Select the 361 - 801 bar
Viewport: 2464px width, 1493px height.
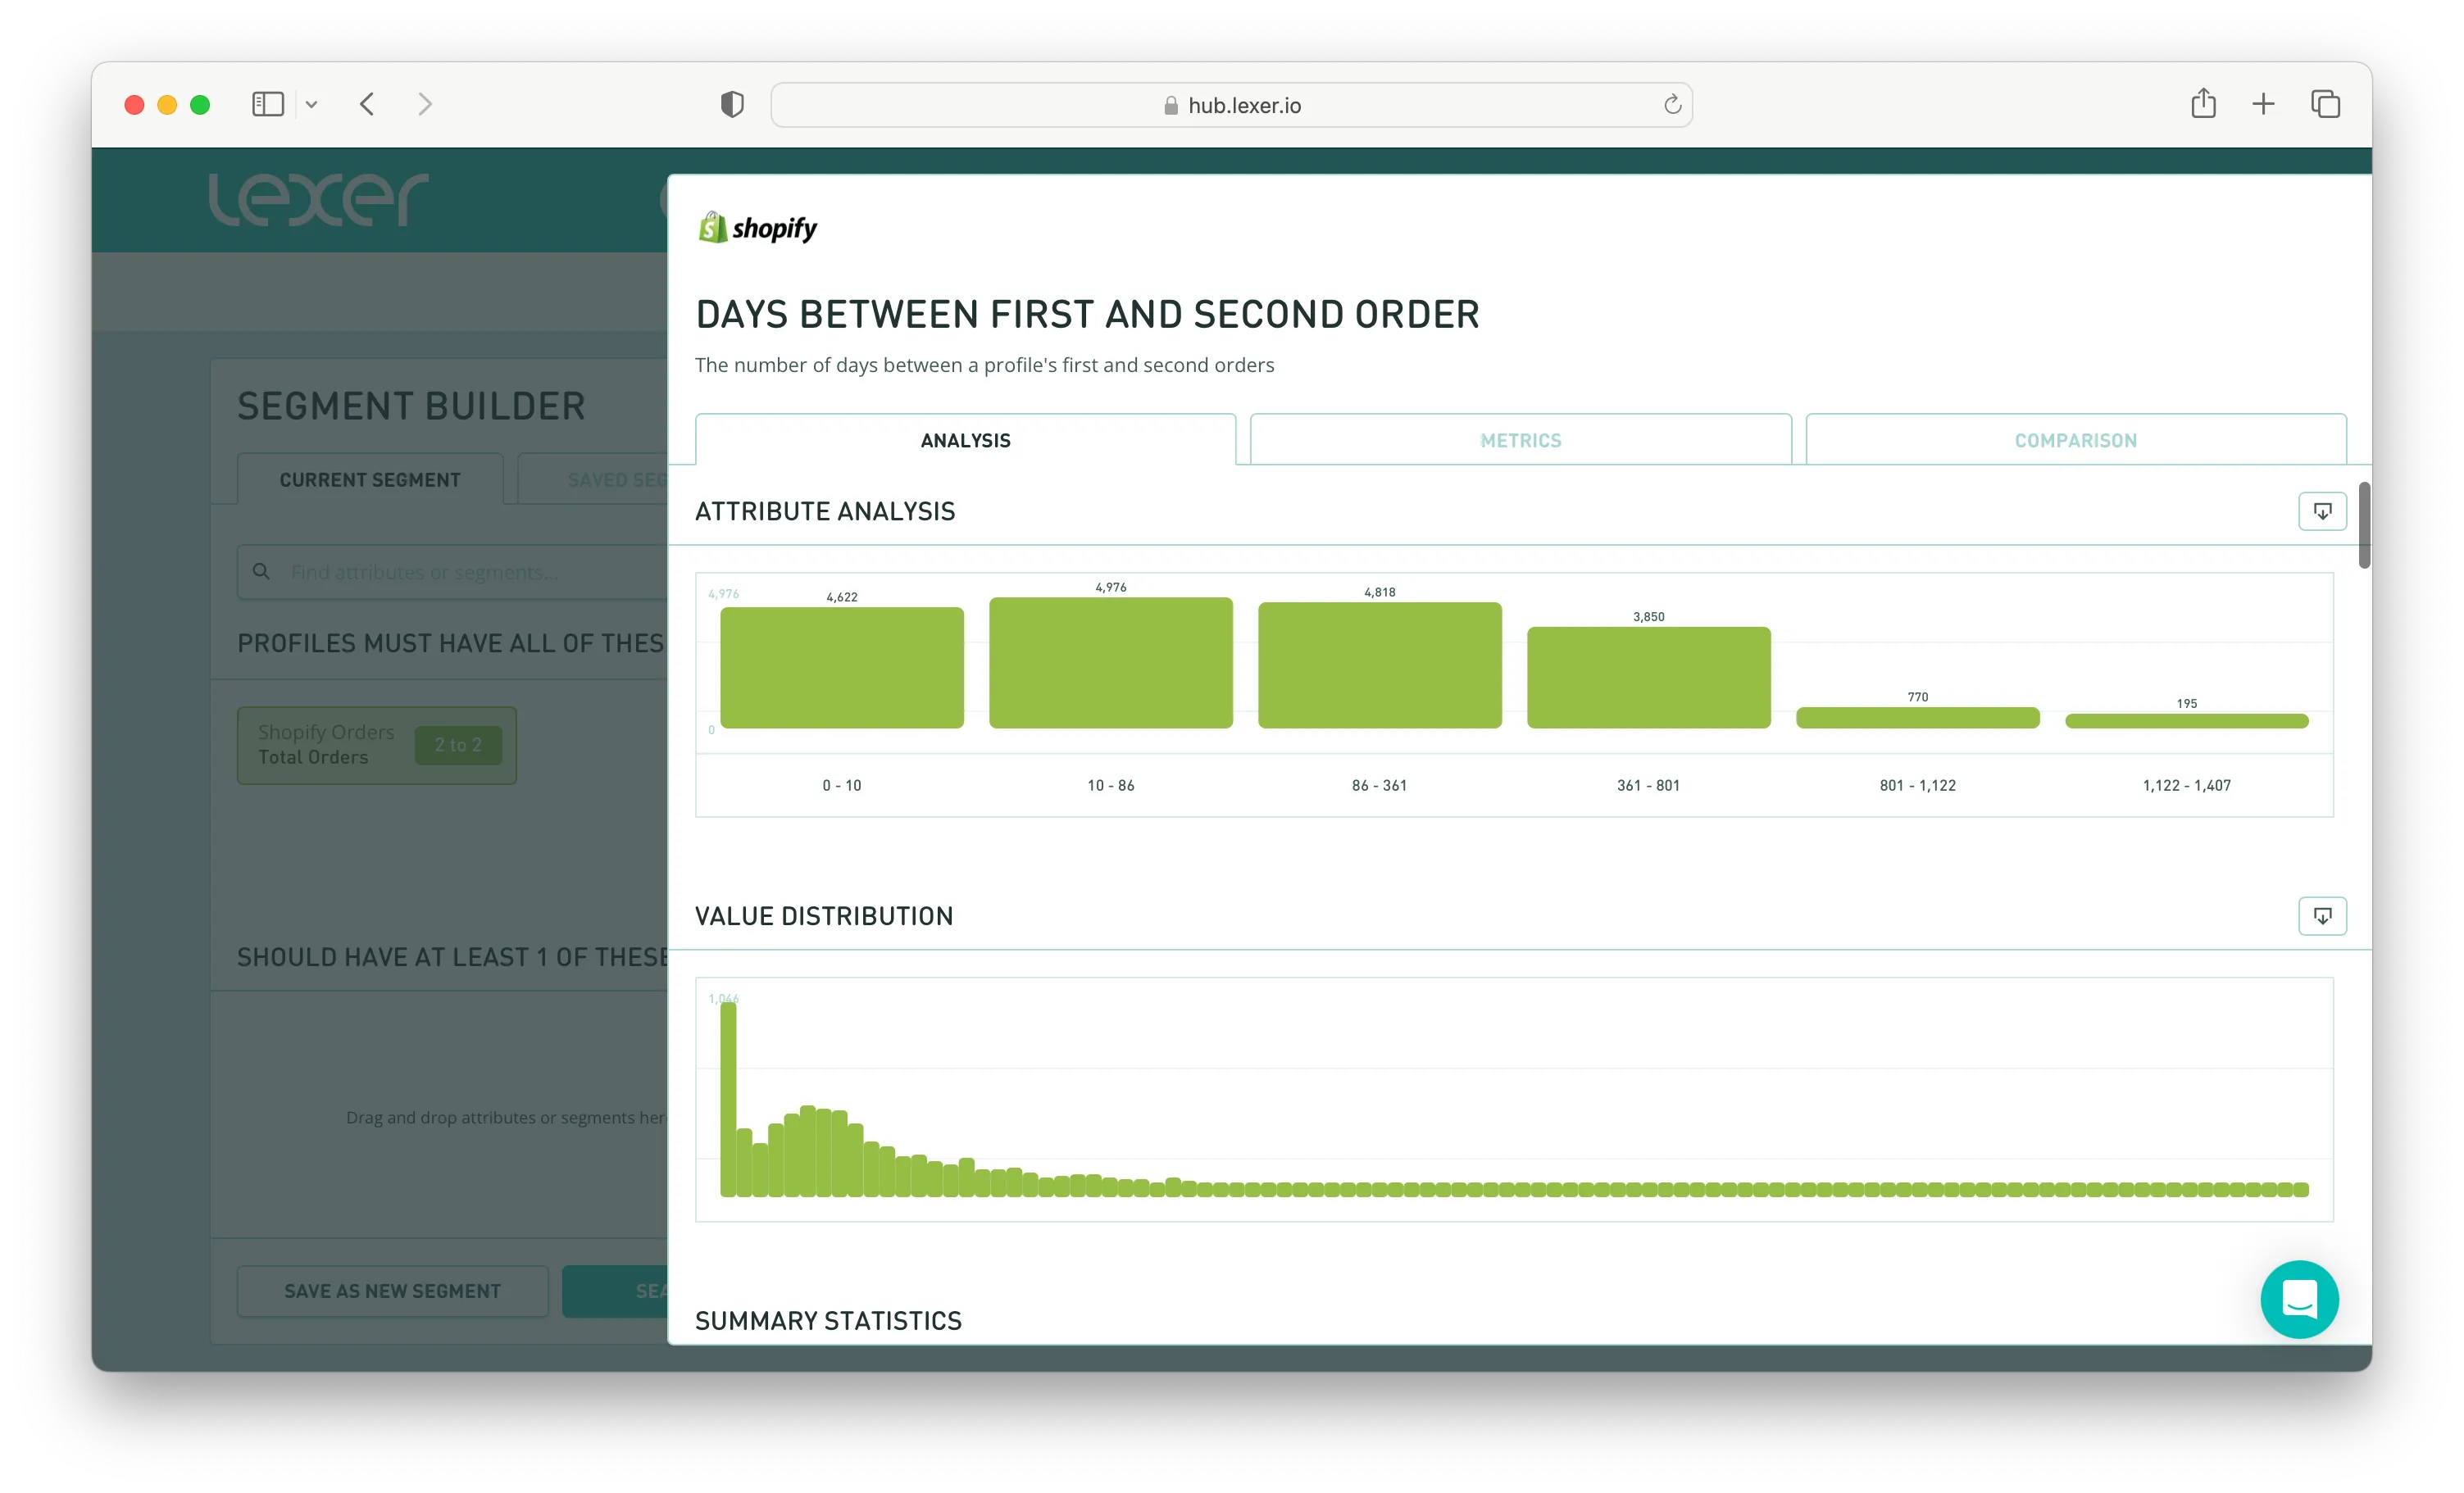pyautogui.click(x=1648, y=677)
